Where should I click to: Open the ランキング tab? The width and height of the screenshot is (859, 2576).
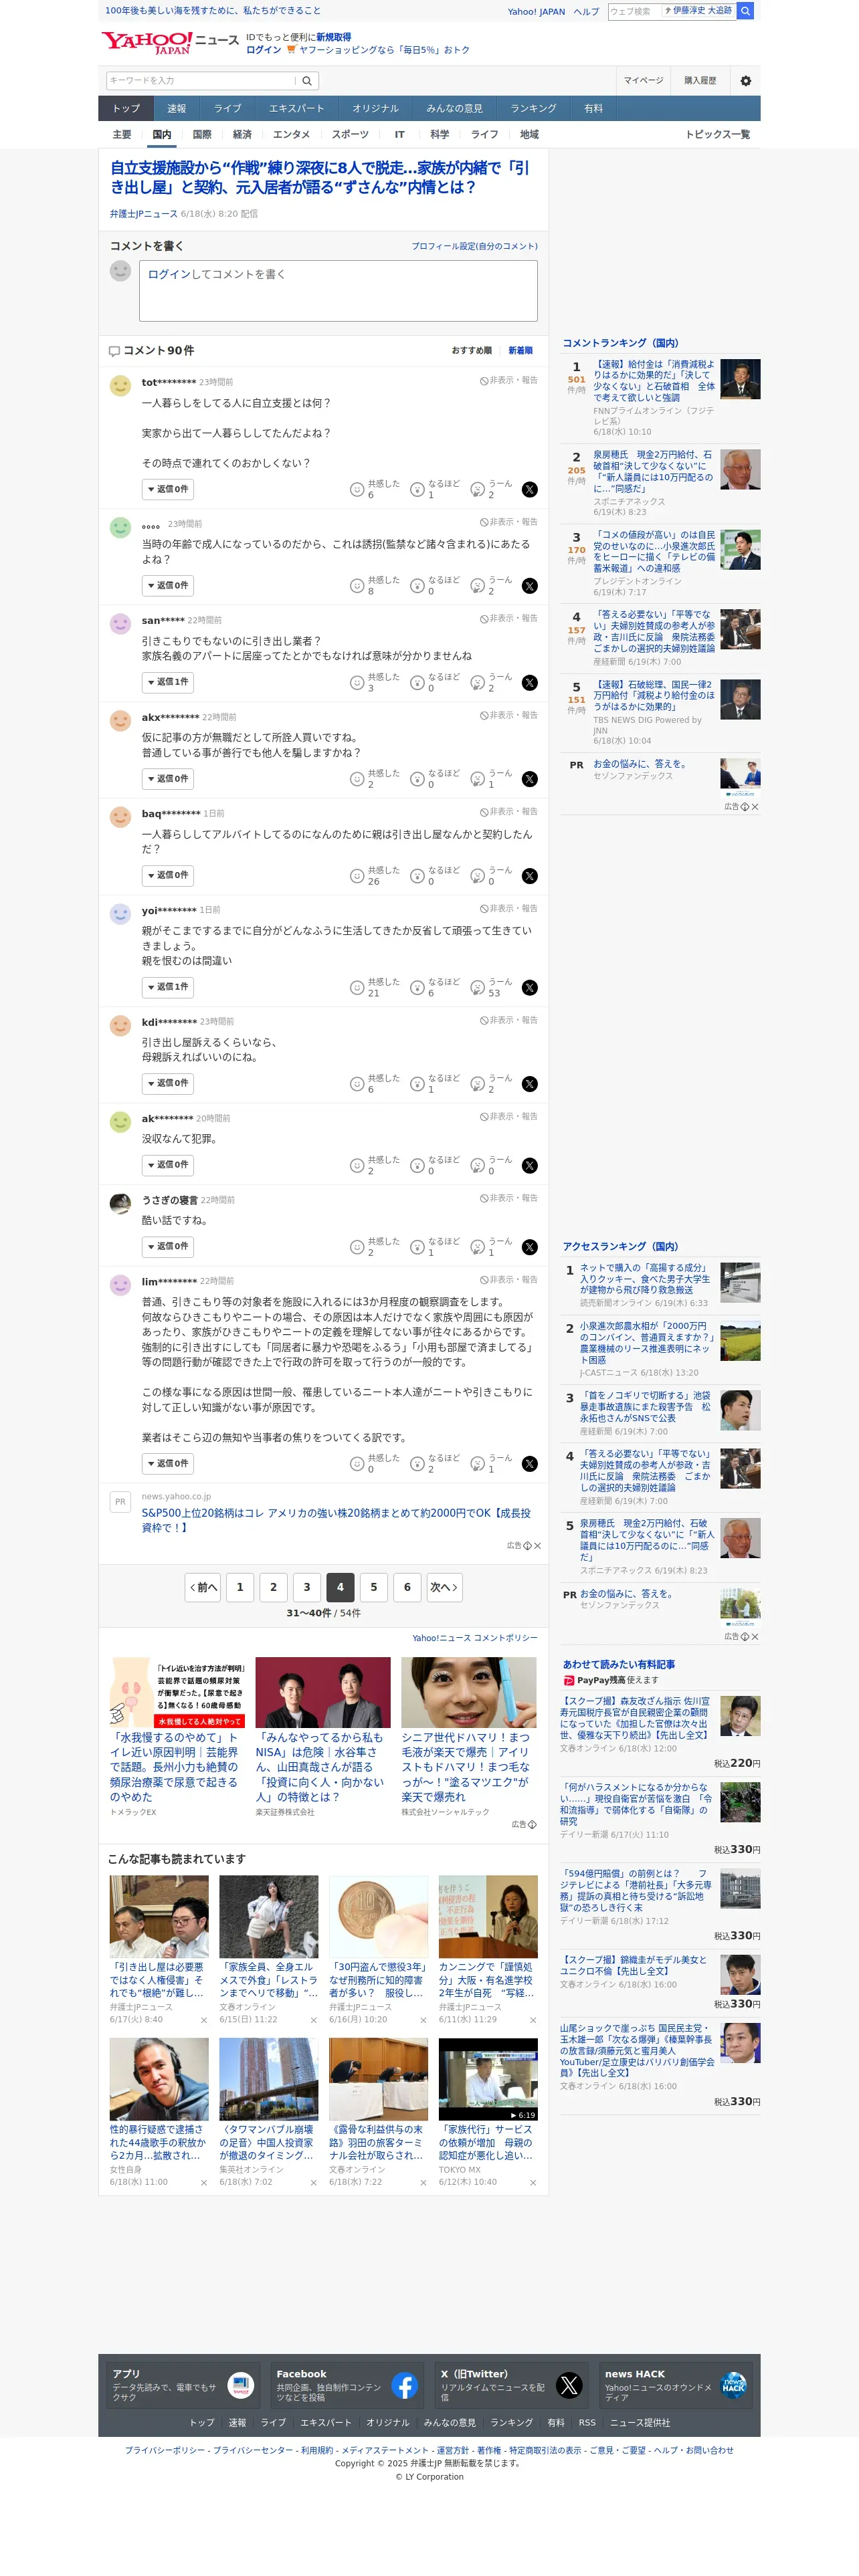(x=533, y=109)
